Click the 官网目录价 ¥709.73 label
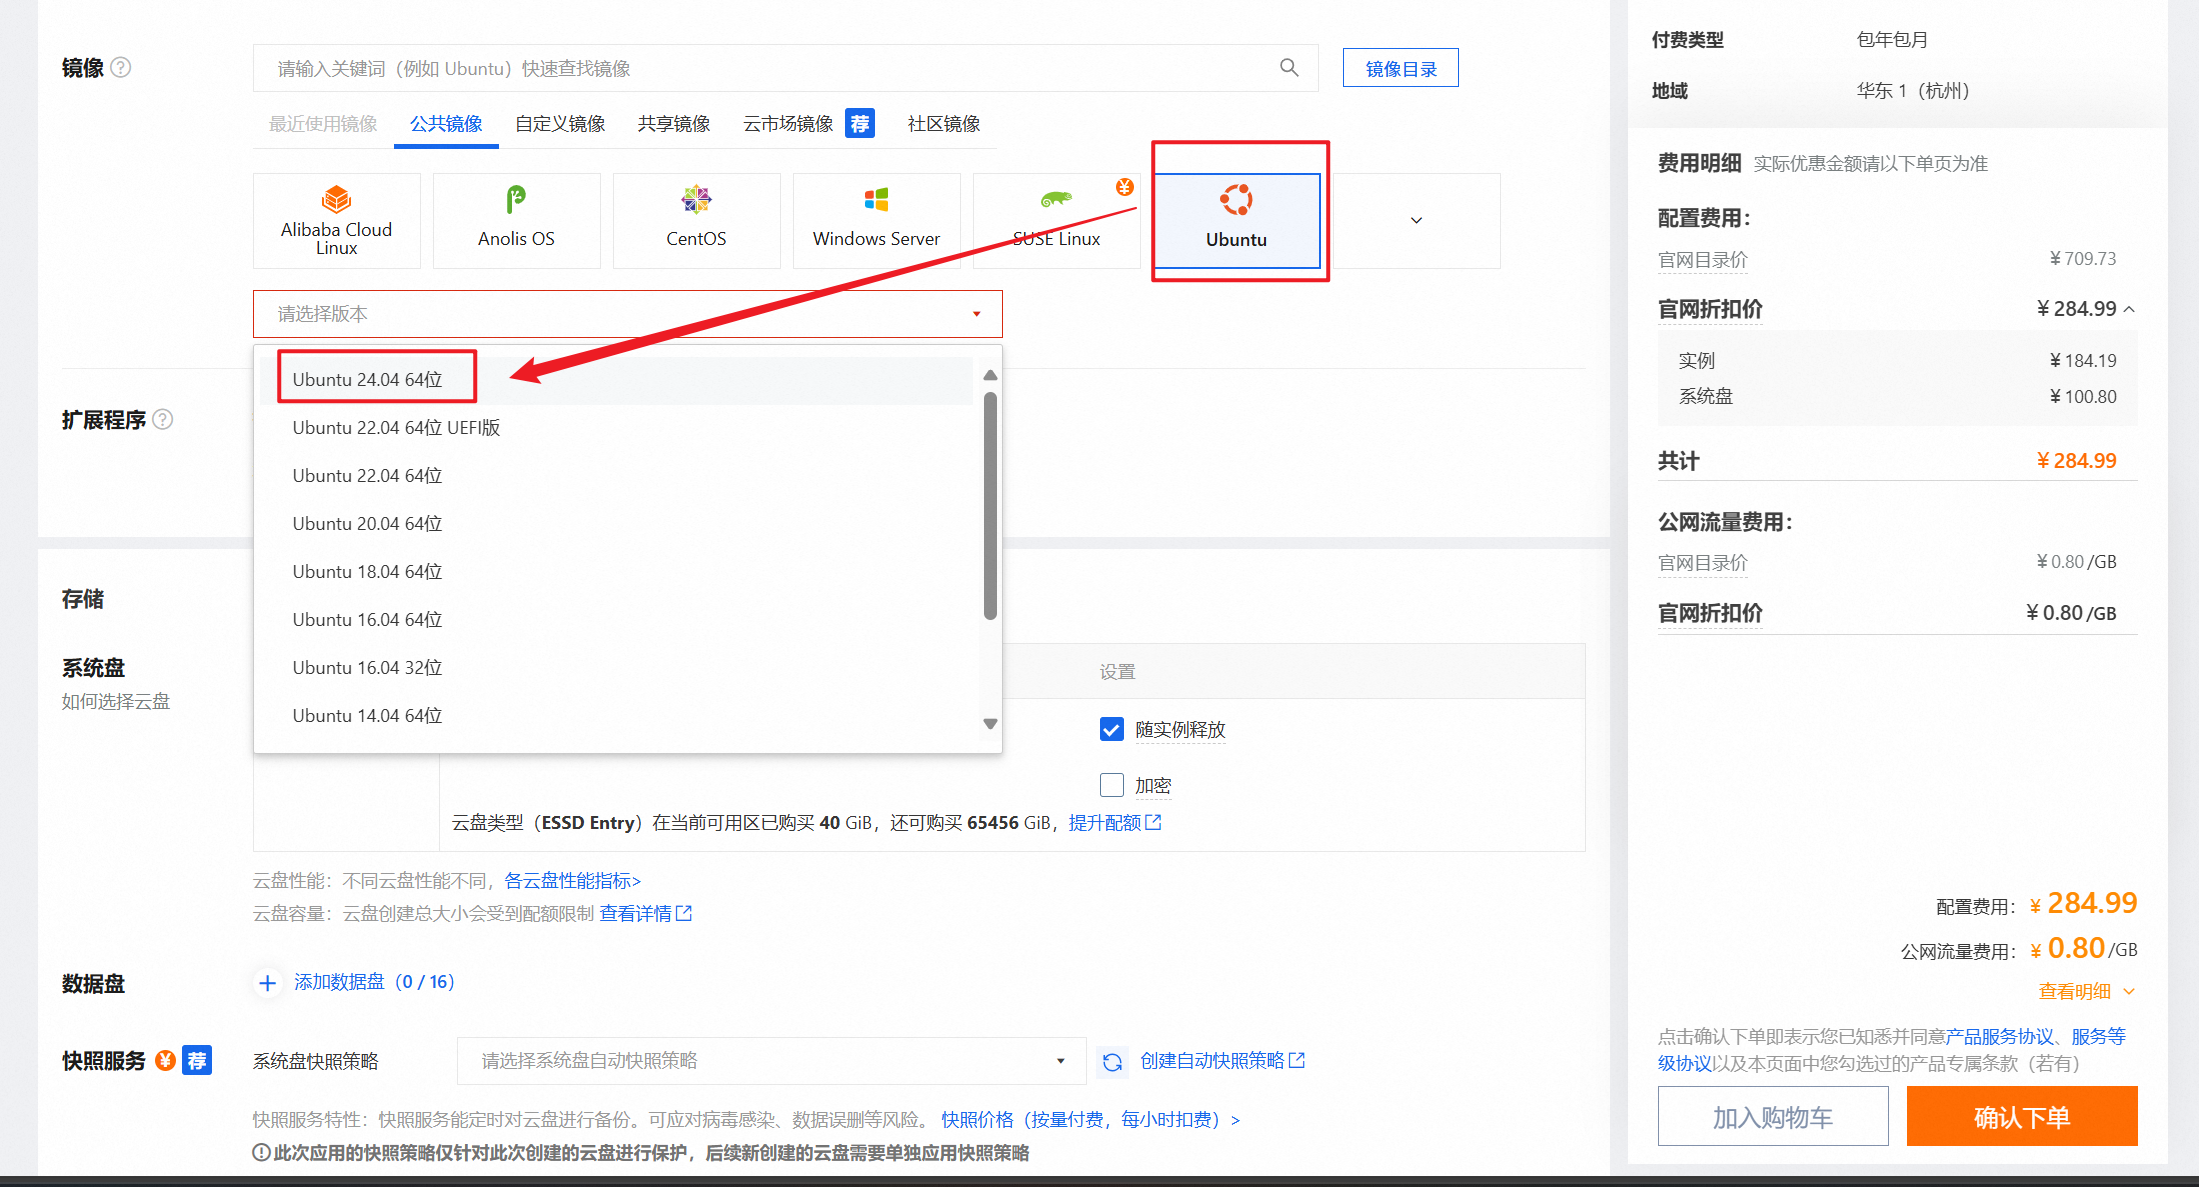This screenshot has height=1187, width=2199. 1703,260
